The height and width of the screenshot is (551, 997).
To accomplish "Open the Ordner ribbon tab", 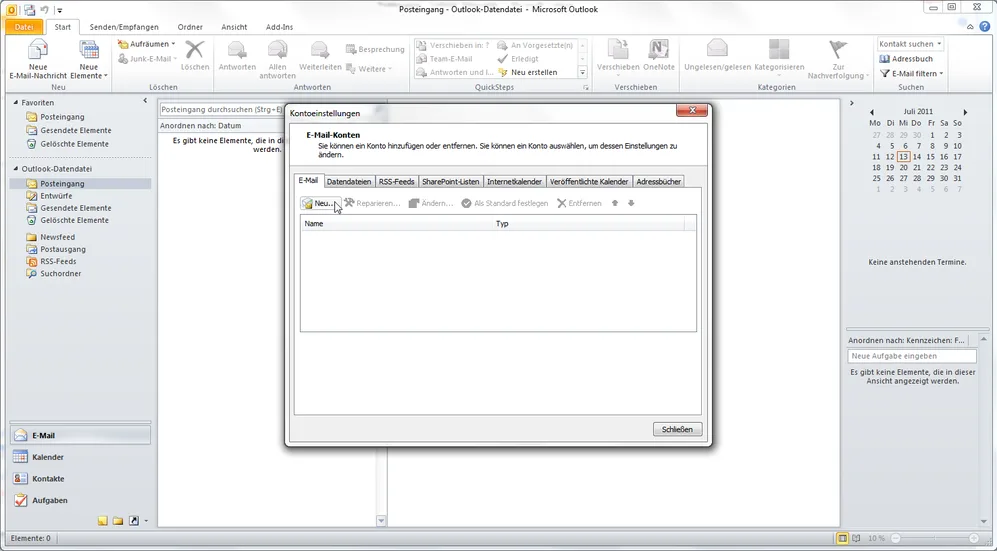I will click(190, 27).
